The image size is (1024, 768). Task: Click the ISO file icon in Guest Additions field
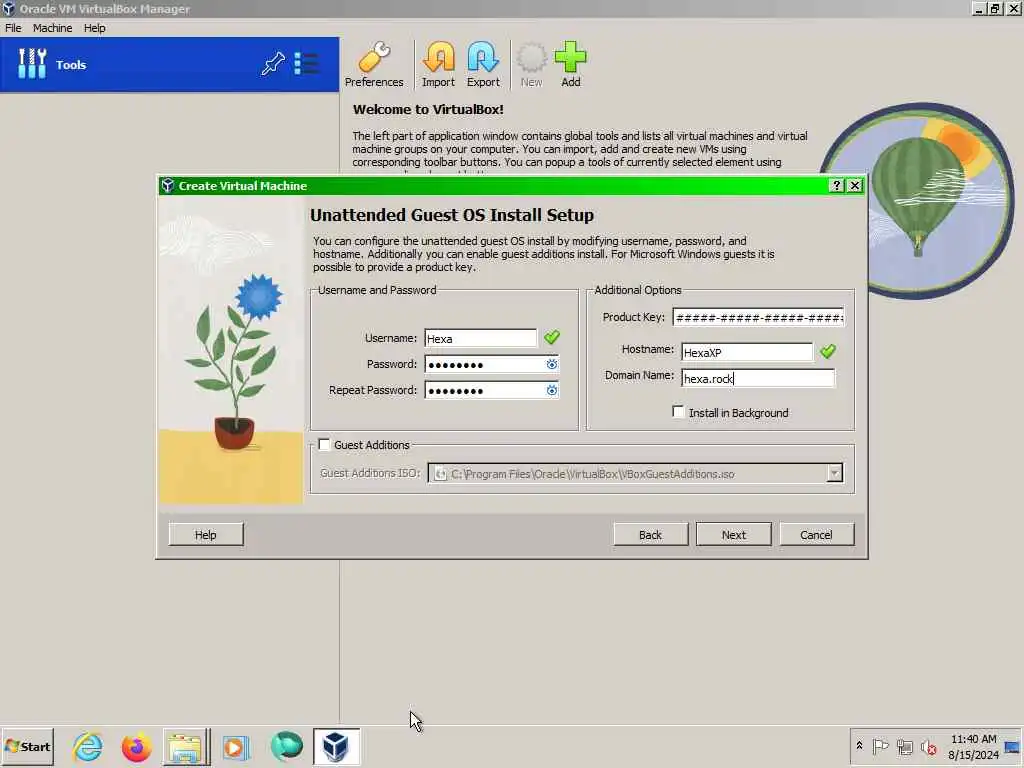pos(440,474)
